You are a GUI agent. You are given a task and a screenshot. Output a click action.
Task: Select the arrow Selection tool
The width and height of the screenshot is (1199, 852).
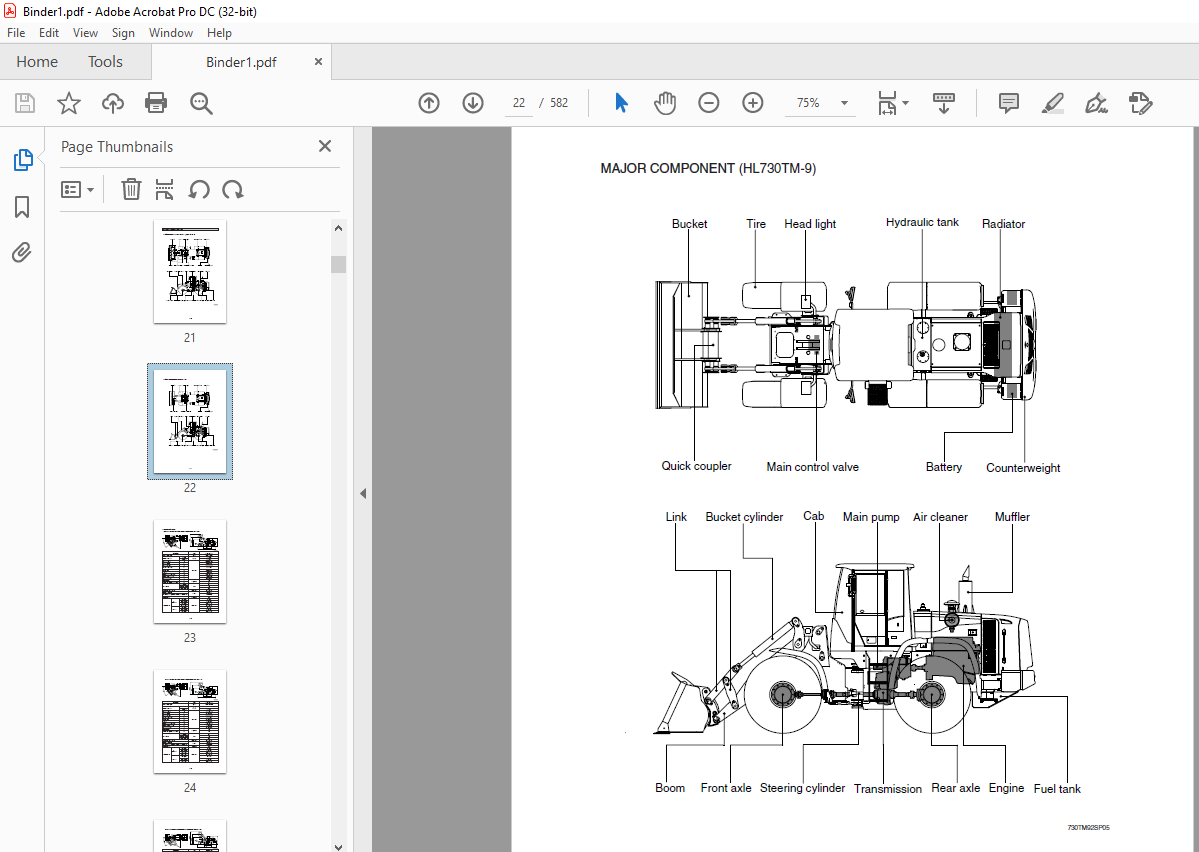(621, 102)
